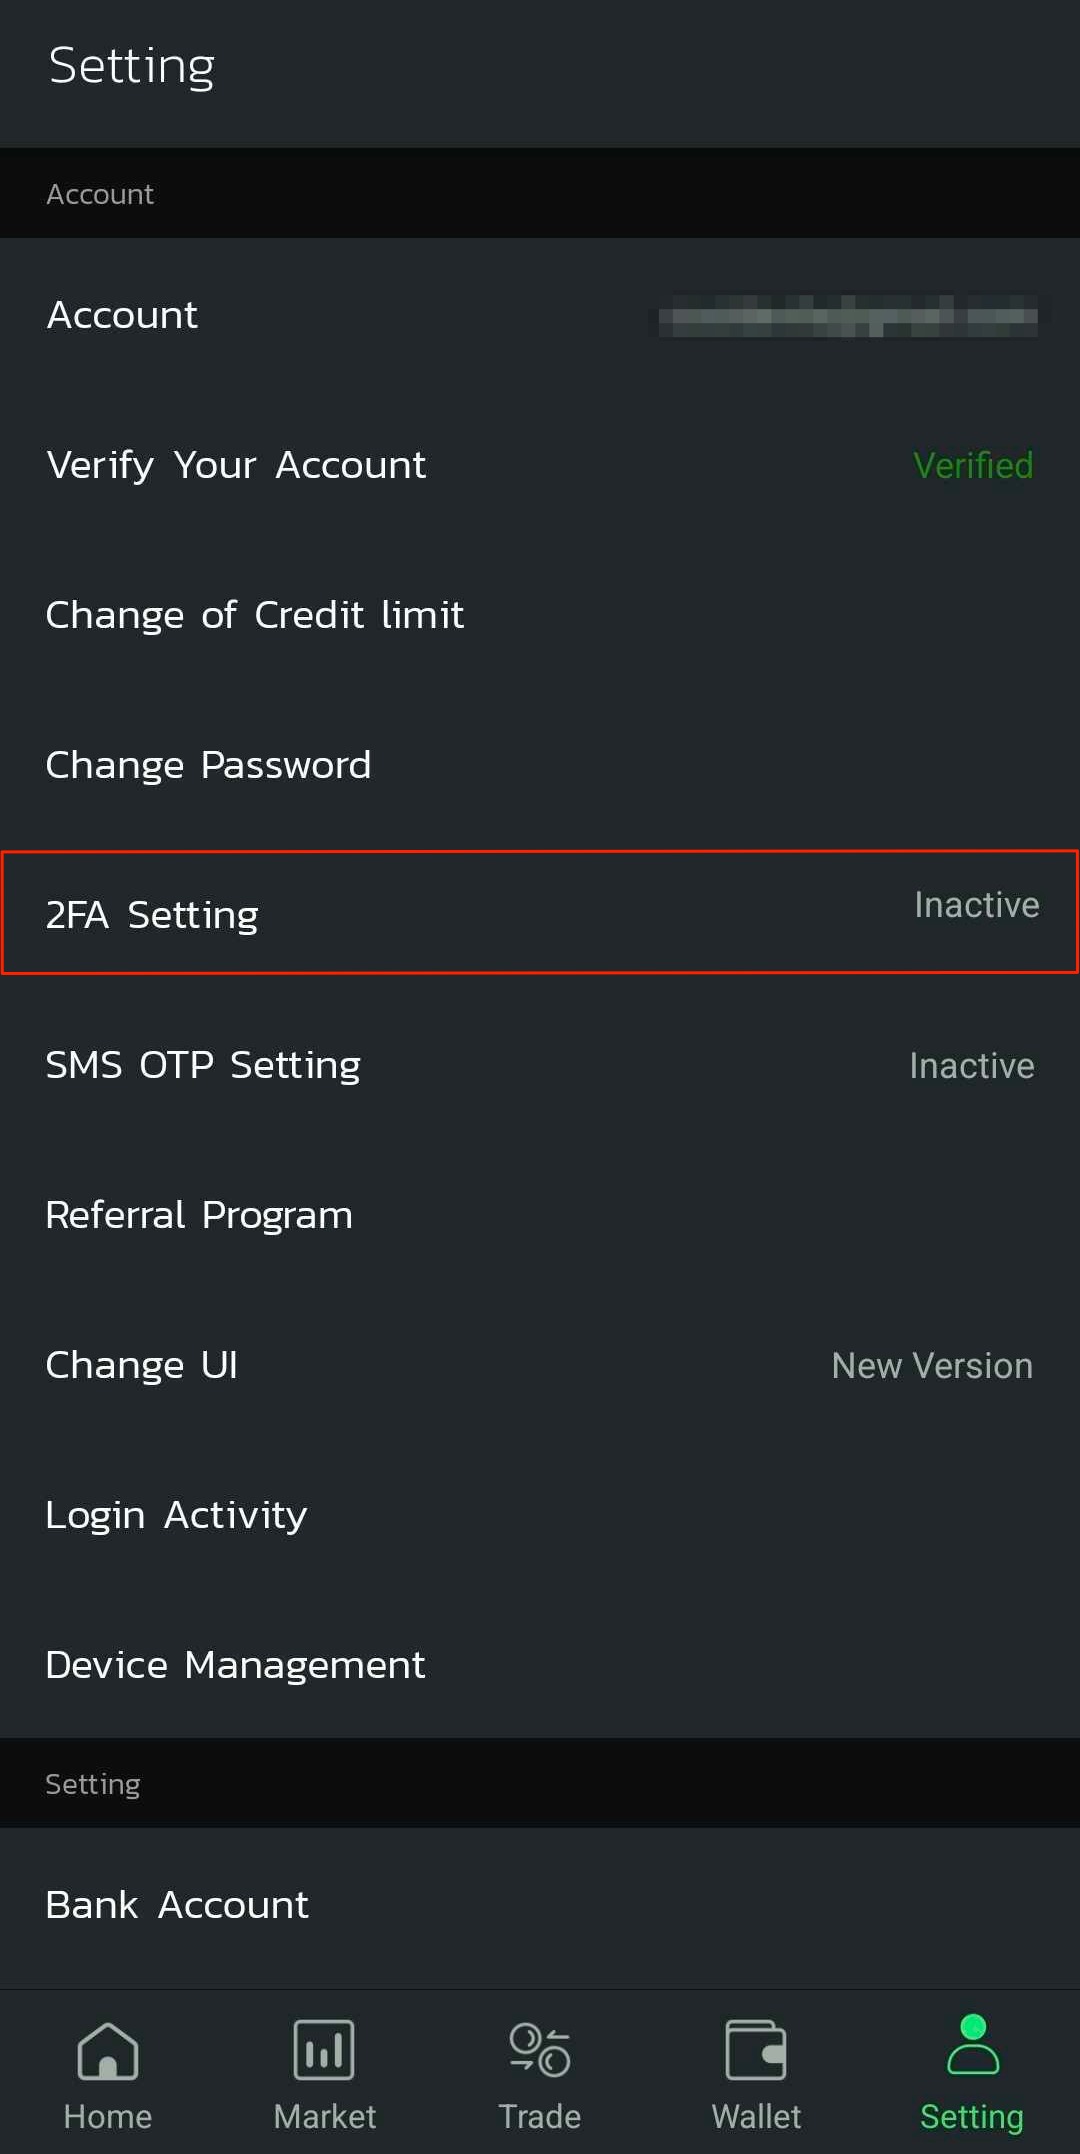Select the Market chart icon

point(324,2047)
